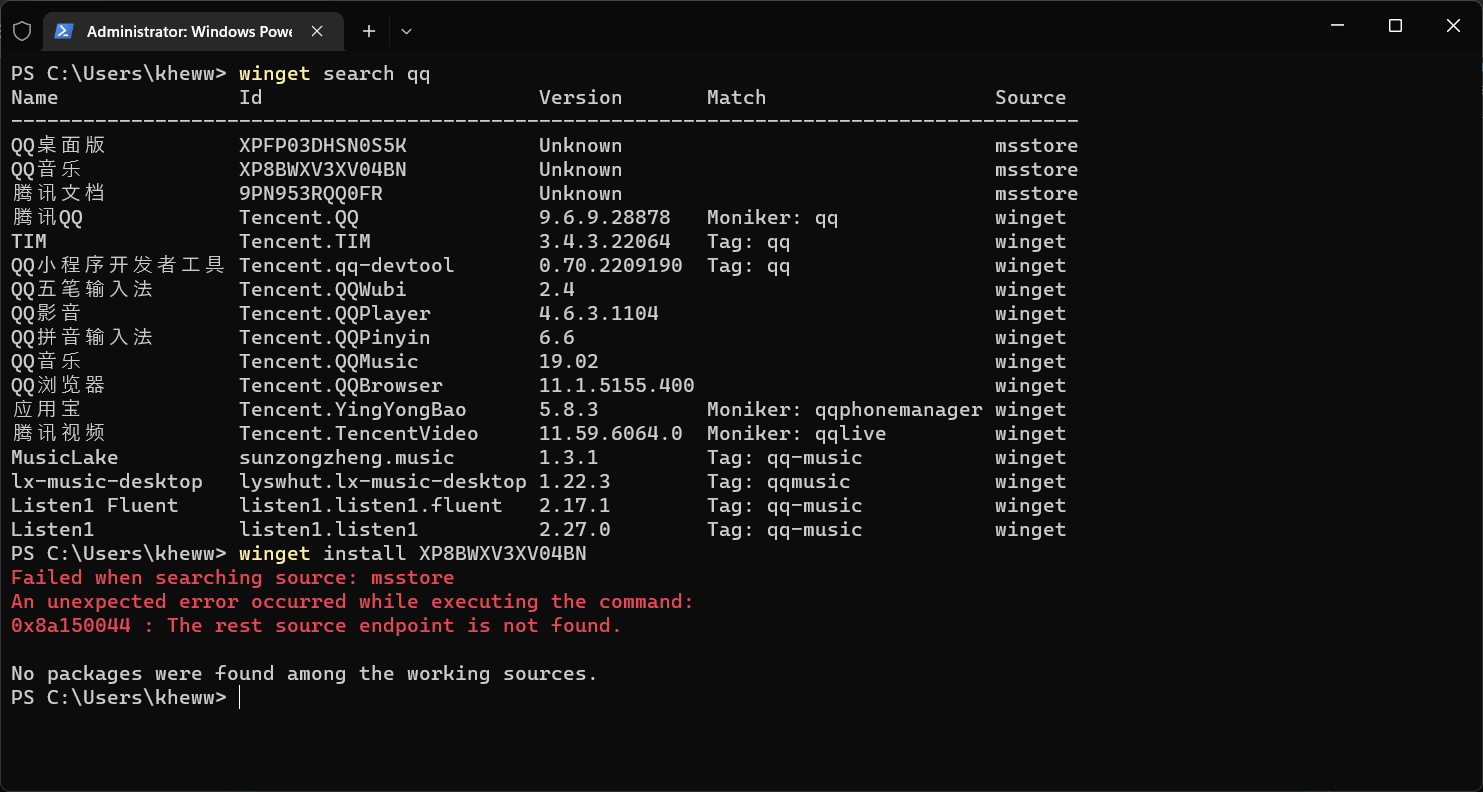This screenshot has height=792, width=1483.
Task: Open a new terminal tab with the plus button
Action: tap(369, 30)
